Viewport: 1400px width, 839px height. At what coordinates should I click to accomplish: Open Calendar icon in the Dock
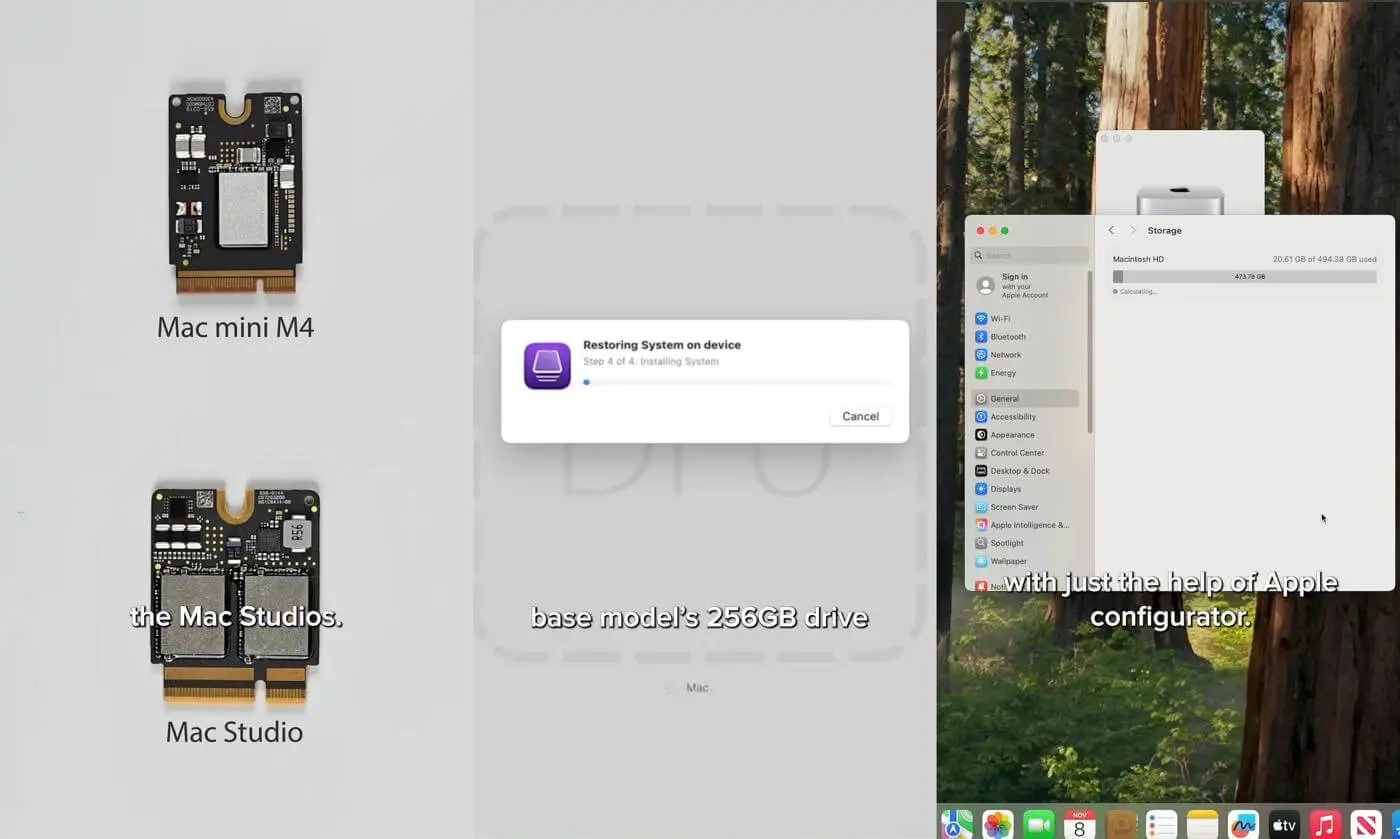click(1080, 824)
